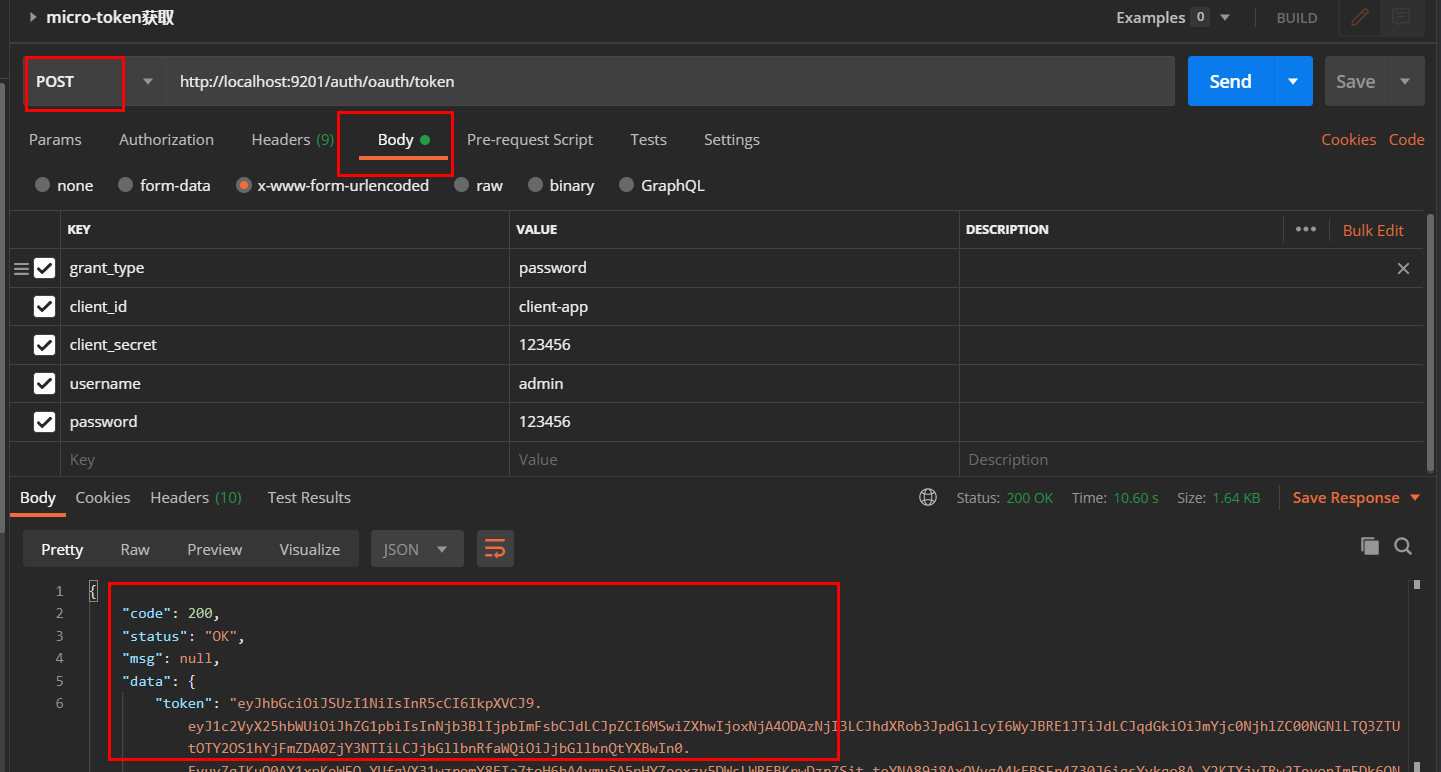Click the BUILD mode button

coord(1297,18)
